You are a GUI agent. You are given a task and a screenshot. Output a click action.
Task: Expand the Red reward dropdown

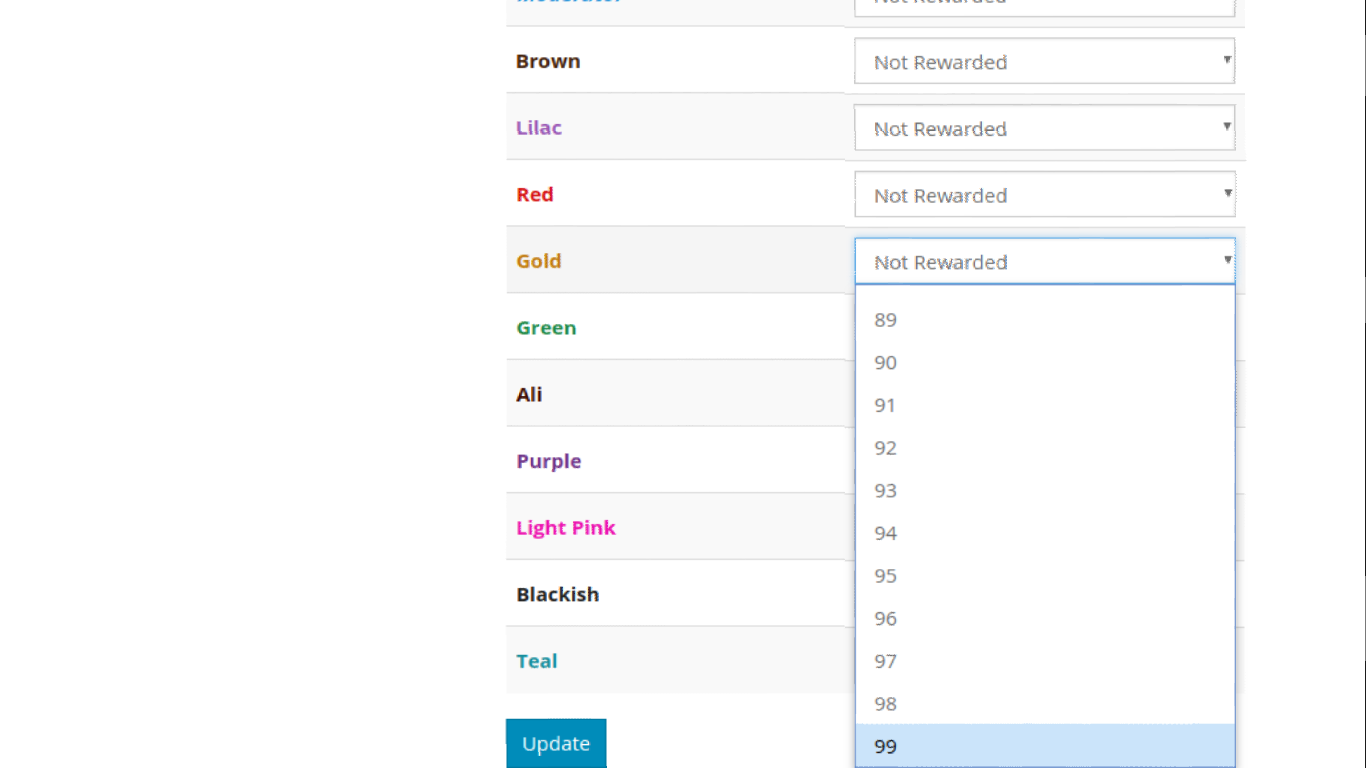coord(1044,195)
